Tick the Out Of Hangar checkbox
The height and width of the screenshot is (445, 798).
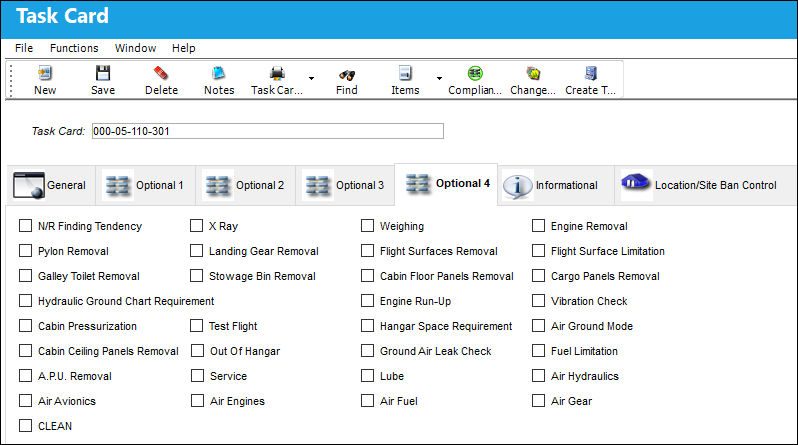pyautogui.click(x=197, y=350)
